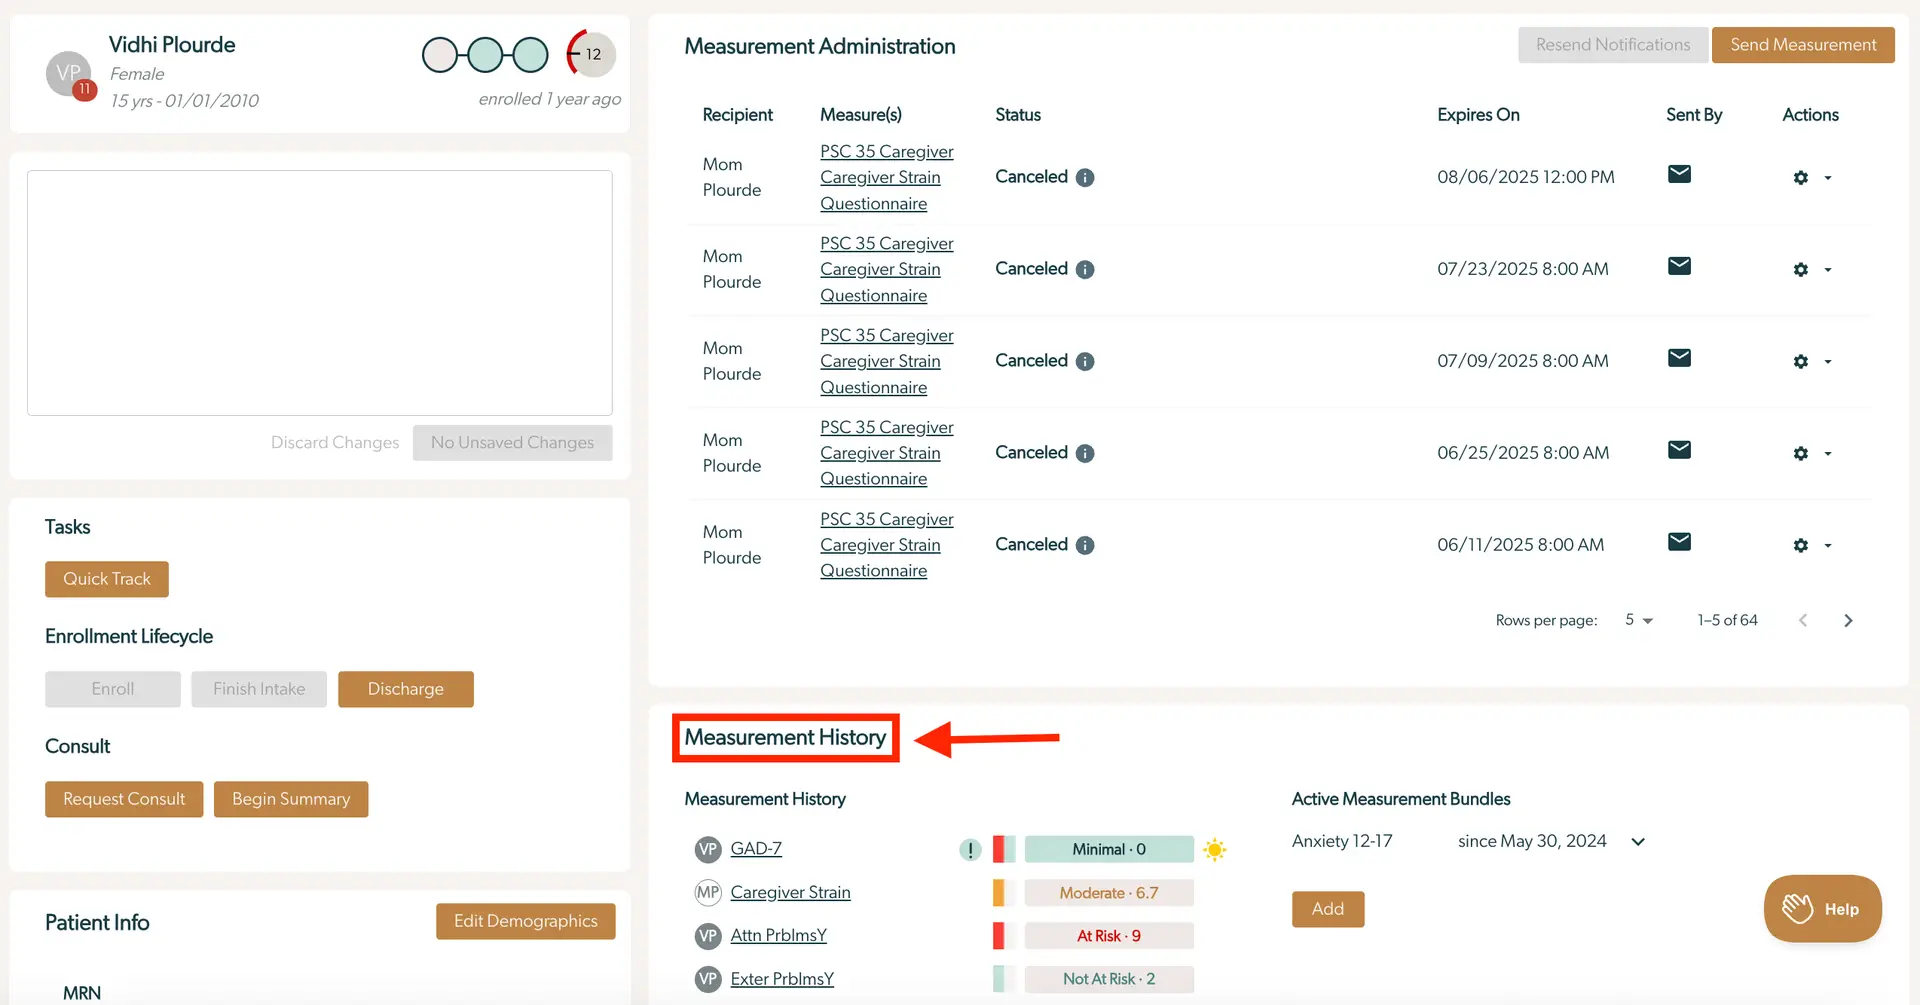Open the mail sent-by icon on first row
Image resolution: width=1920 pixels, height=1005 pixels.
point(1679,174)
